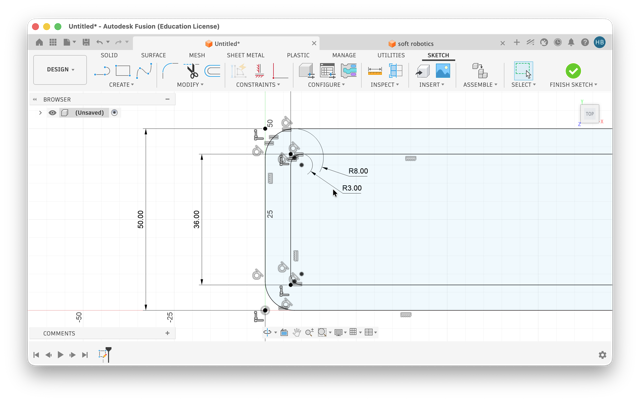The width and height of the screenshot is (640, 402).
Task: Expand the INSPECT dropdown menu
Action: (384, 84)
